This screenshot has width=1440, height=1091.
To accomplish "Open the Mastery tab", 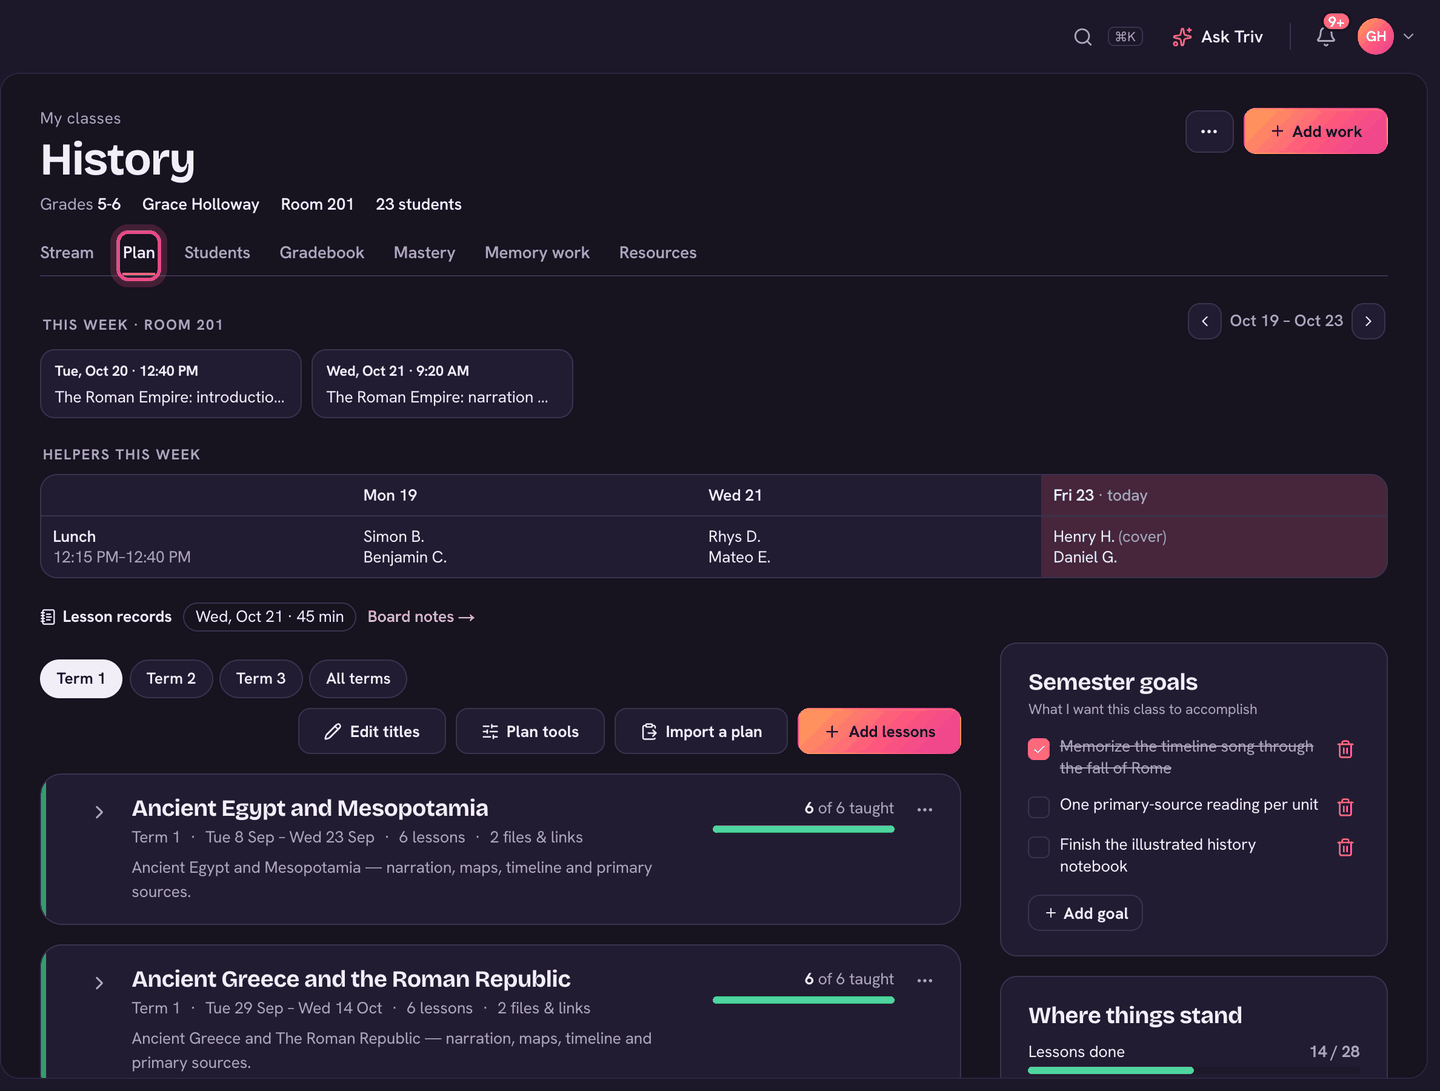I will click(424, 253).
